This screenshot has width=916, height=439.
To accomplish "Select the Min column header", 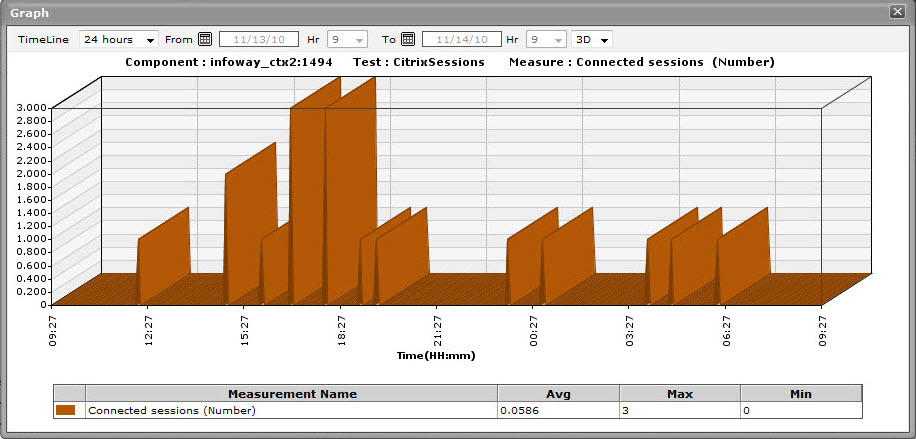I will coord(801,394).
